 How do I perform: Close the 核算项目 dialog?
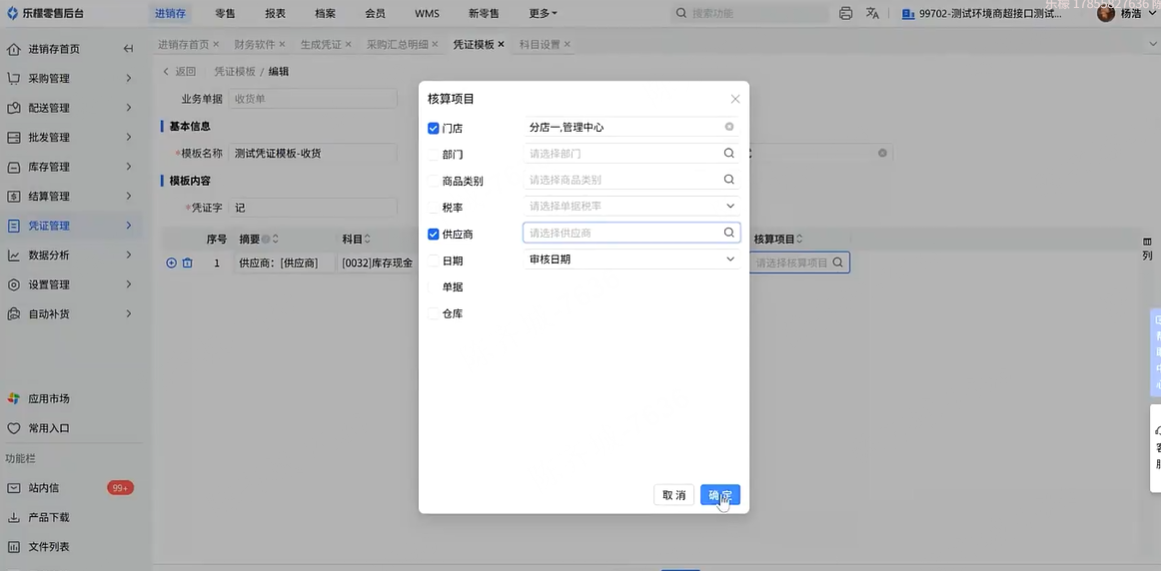pos(735,99)
